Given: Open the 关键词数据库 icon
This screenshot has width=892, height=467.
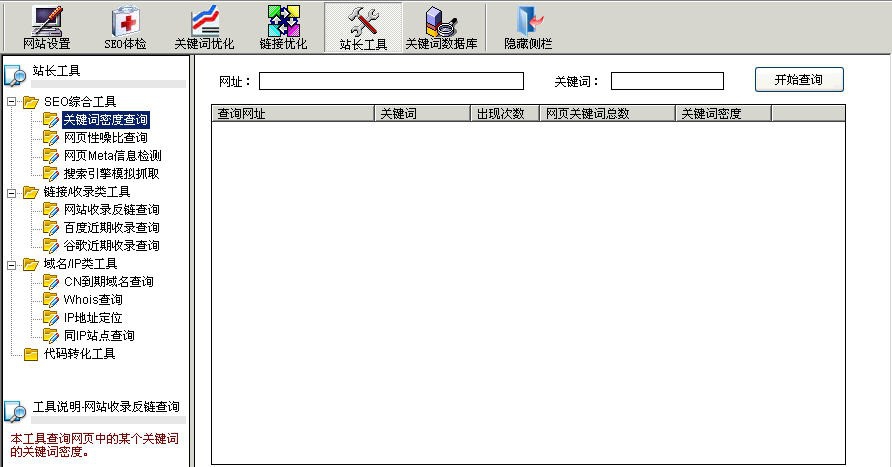Looking at the screenshot, I should [441, 21].
